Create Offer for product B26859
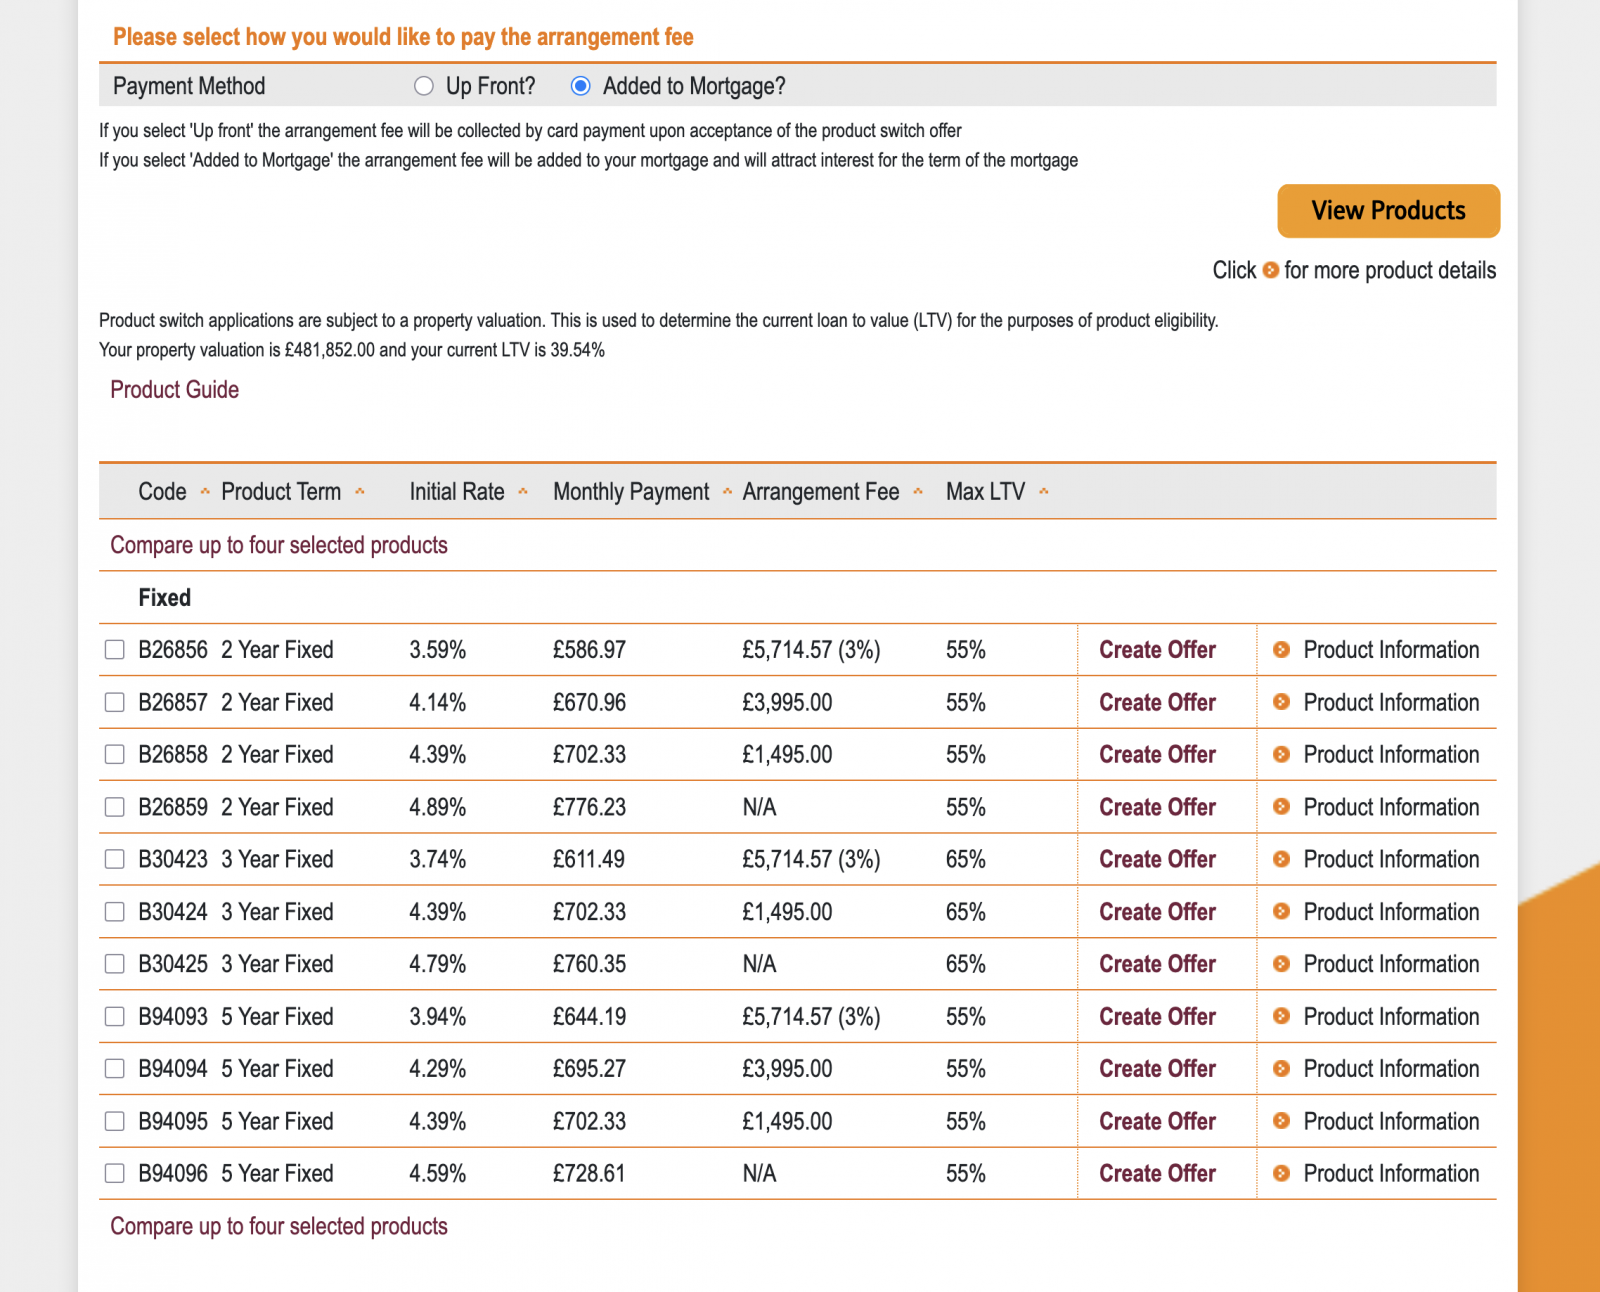Image resolution: width=1600 pixels, height=1292 pixels. [1157, 807]
